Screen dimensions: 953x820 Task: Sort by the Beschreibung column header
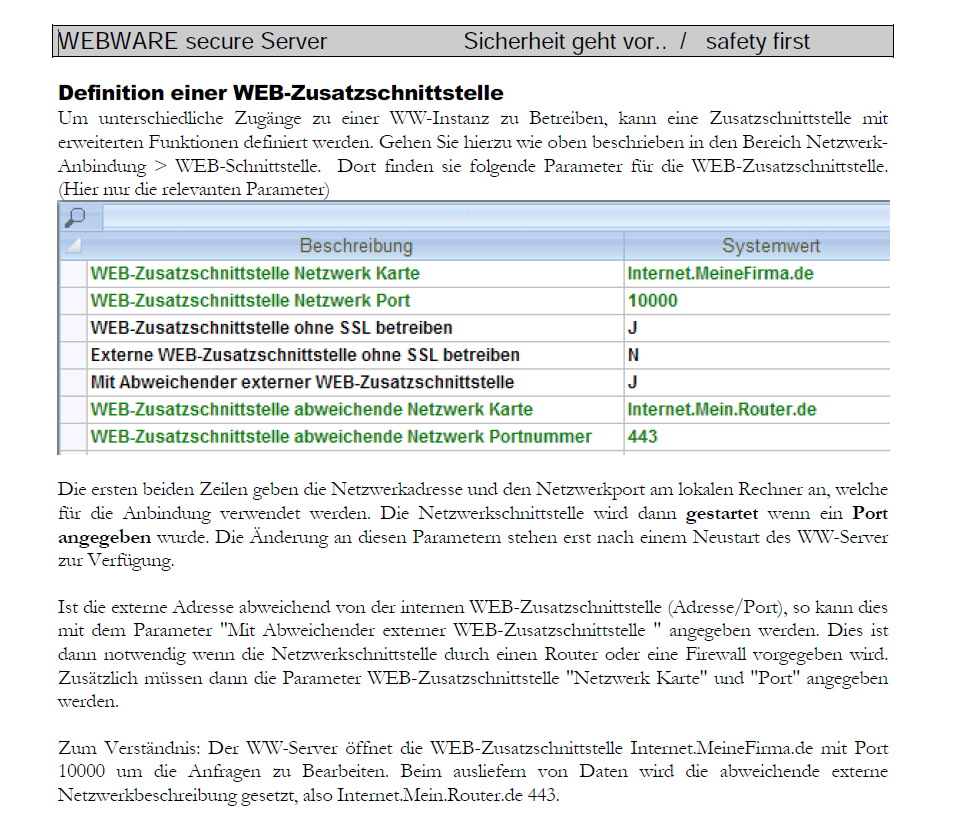(355, 245)
